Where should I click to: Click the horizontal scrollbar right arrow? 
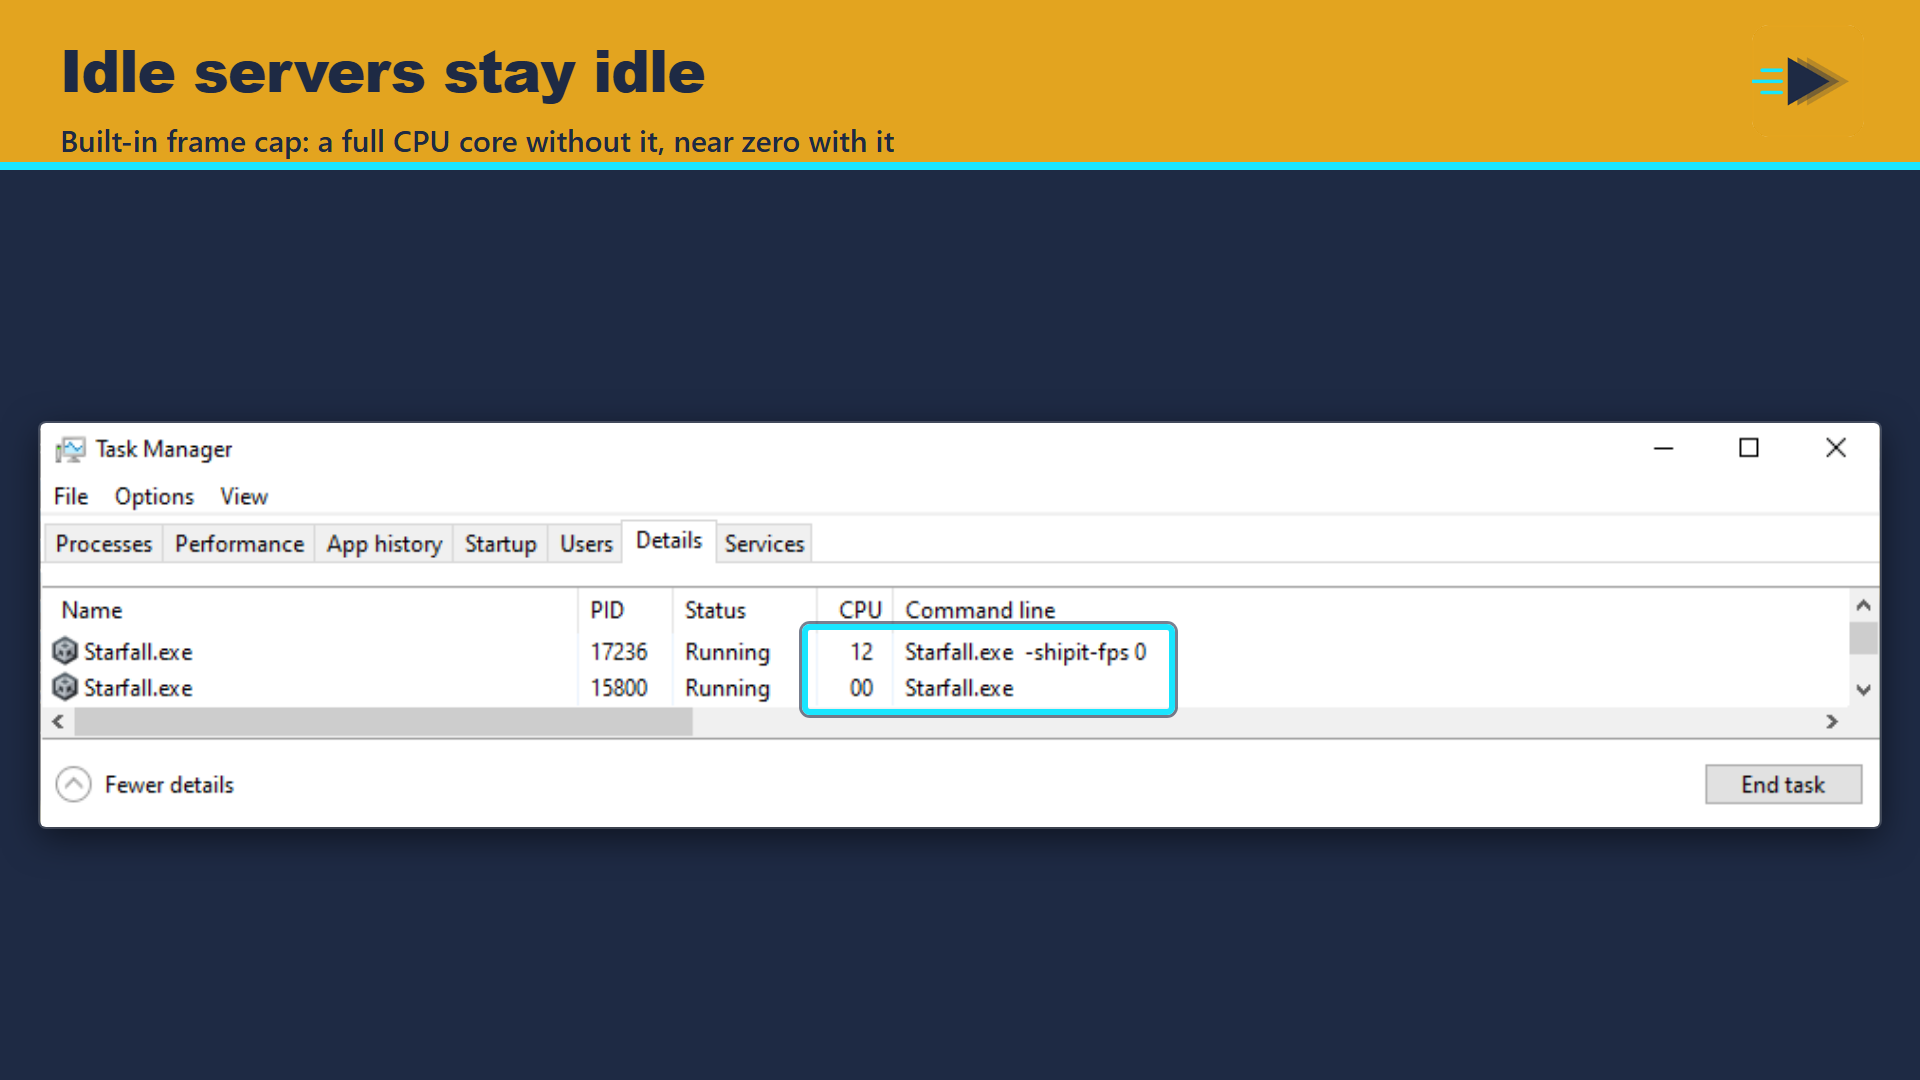coord(1832,722)
